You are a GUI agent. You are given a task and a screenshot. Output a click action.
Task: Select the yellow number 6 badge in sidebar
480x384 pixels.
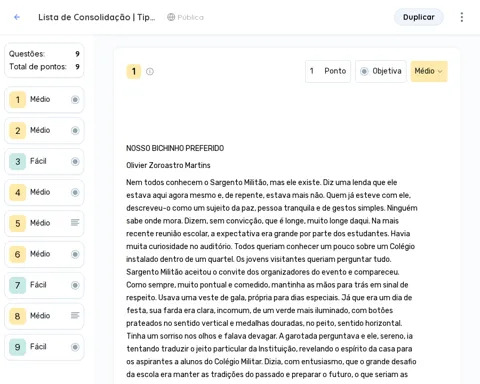click(18, 254)
